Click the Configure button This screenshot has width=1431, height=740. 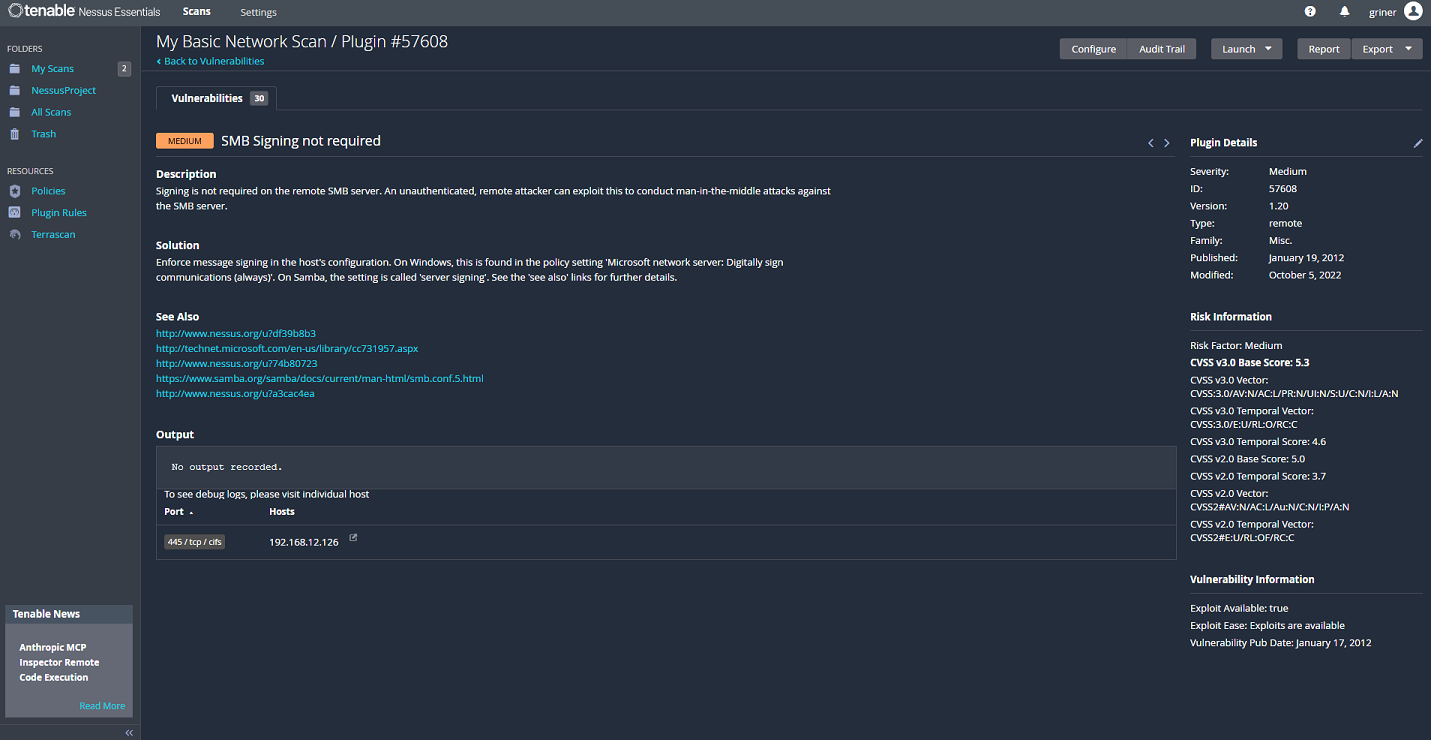[1093, 49]
